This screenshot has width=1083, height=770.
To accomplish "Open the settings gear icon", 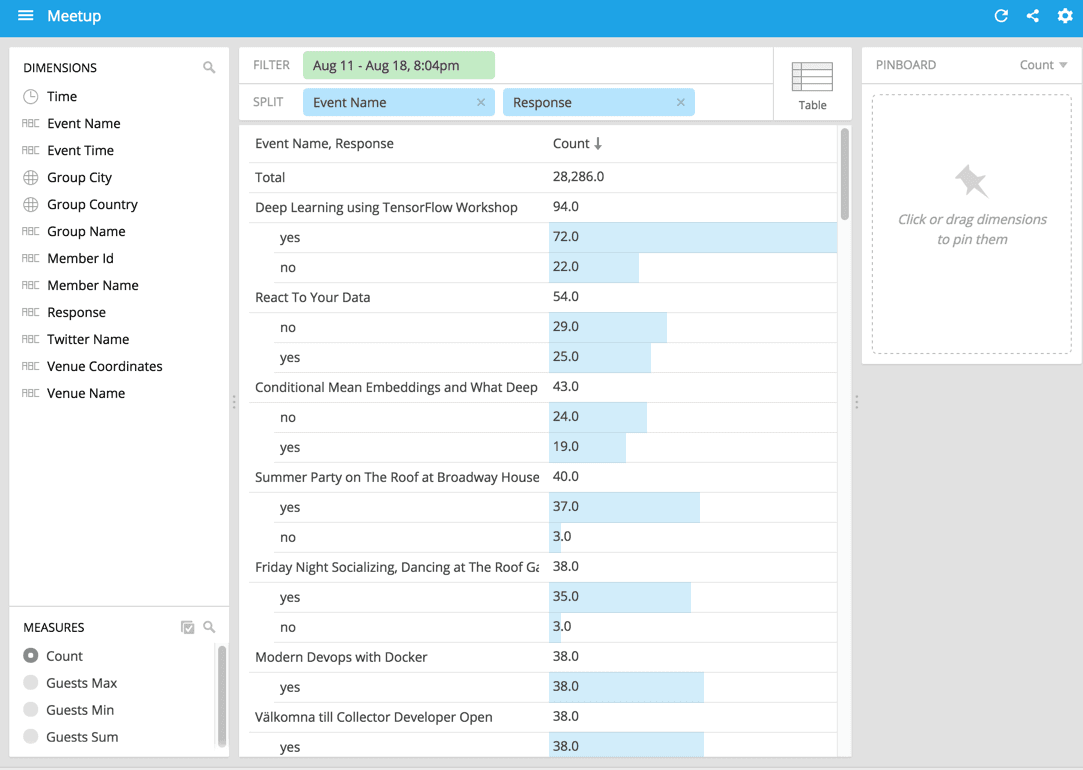I will click(1065, 16).
